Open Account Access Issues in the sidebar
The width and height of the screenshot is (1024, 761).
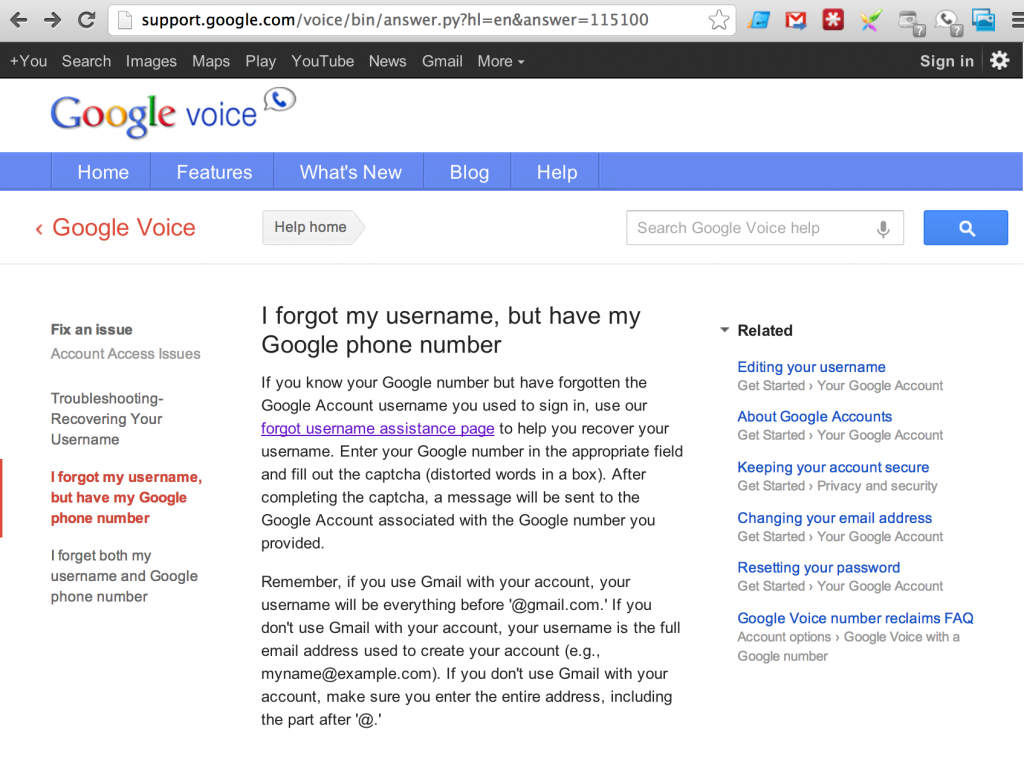(x=125, y=354)
